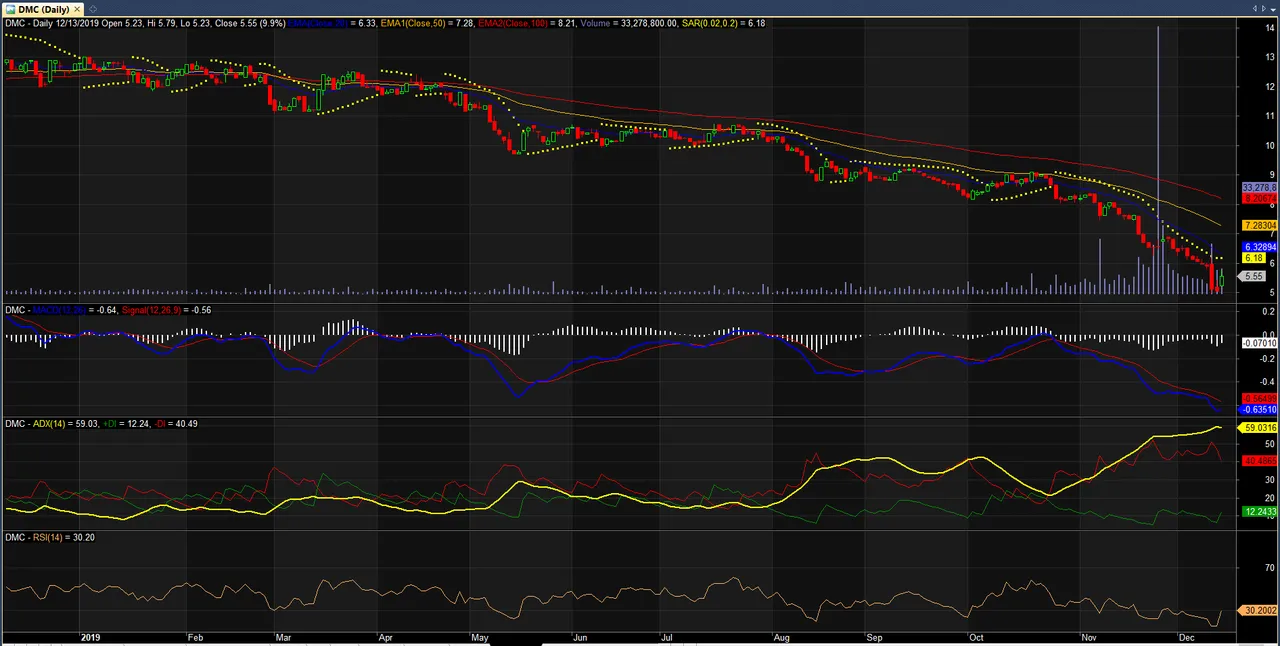Click the chart icon in DMC tab
This screenshot has width=1280, height=646.
10,9
